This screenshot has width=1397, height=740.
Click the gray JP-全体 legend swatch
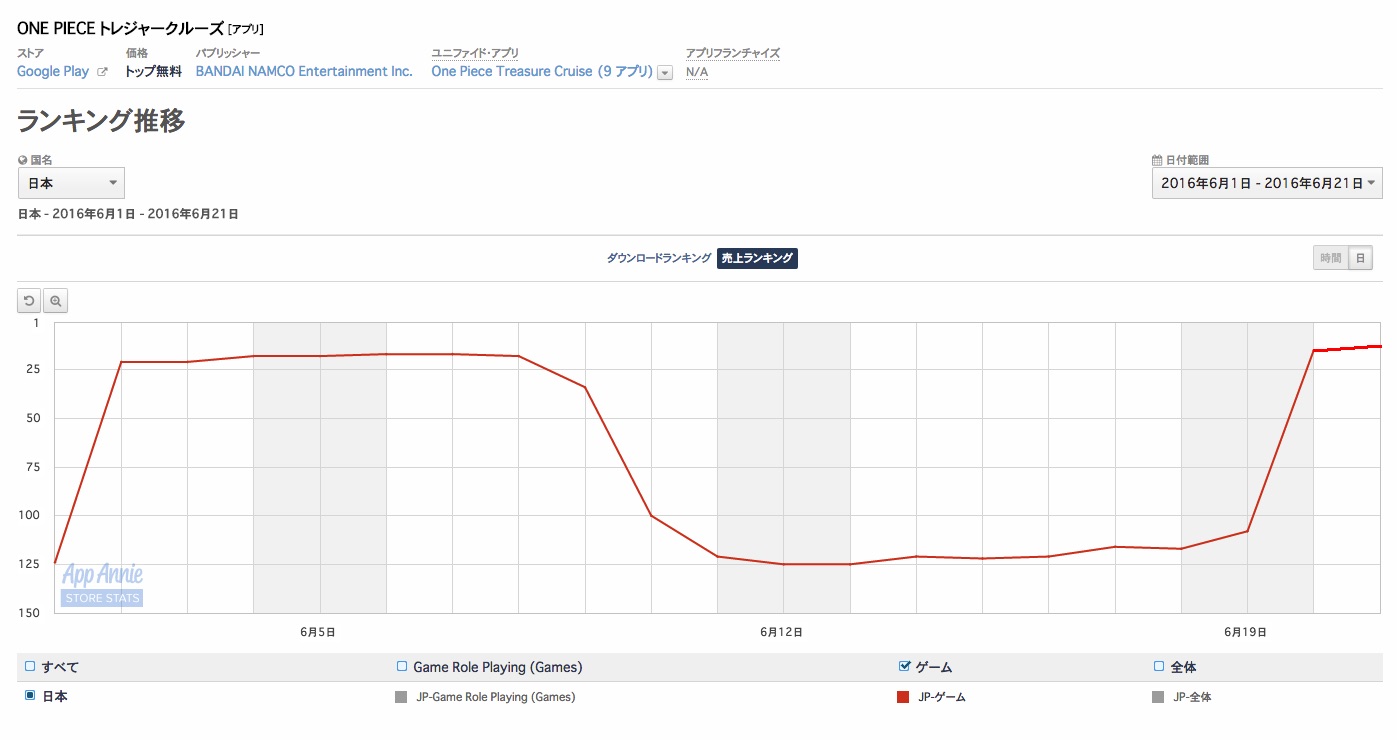pos(1158,697)
